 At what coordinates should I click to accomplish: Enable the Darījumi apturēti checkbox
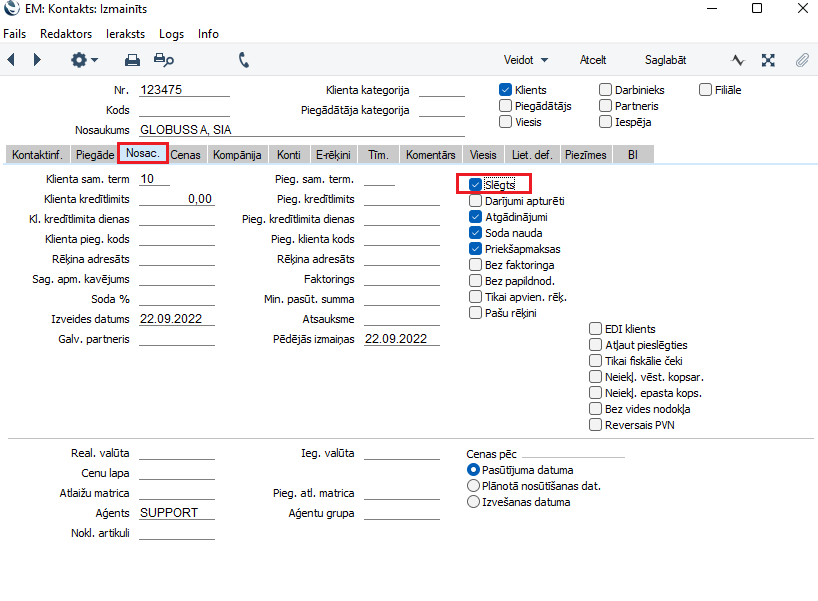[476, 201]
